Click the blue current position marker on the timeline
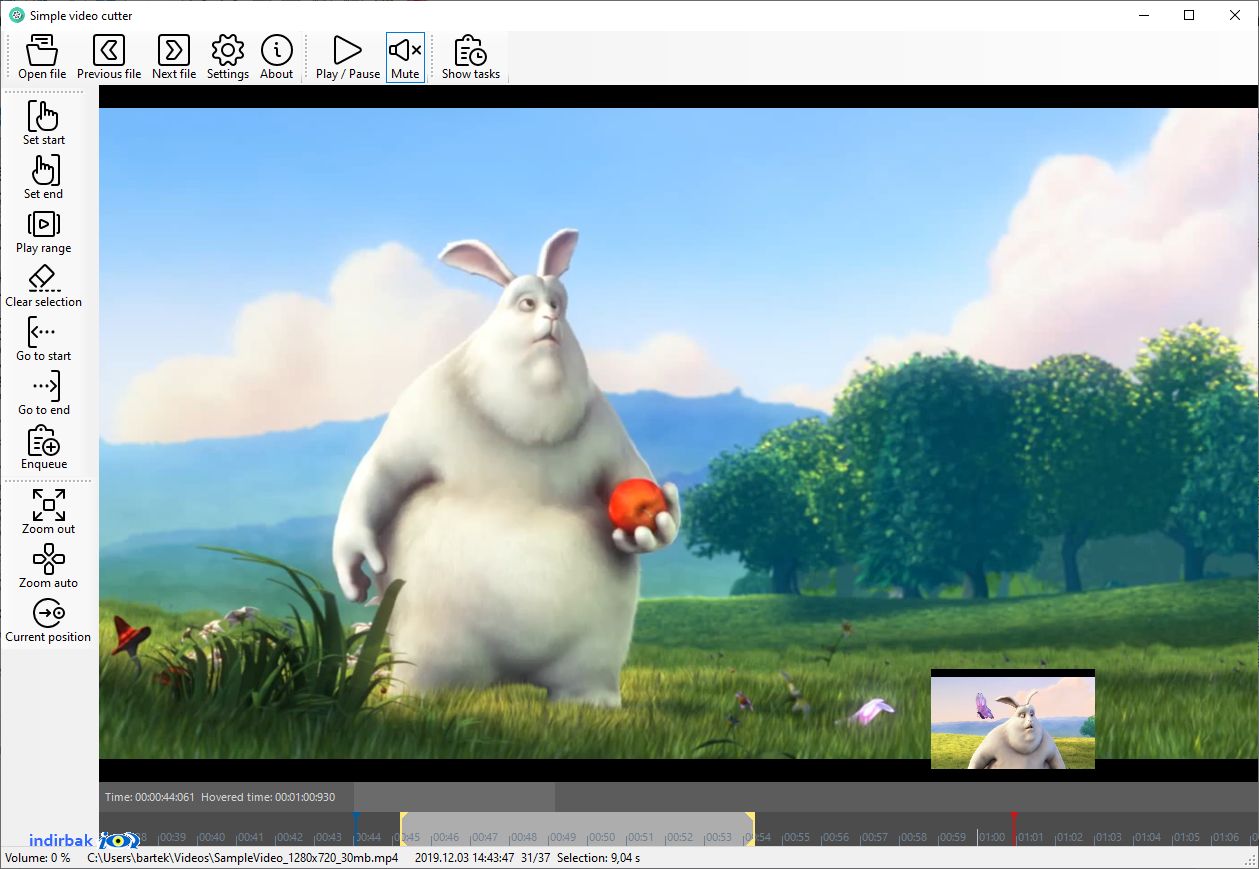1259x869 pixels. coord(356,829)
